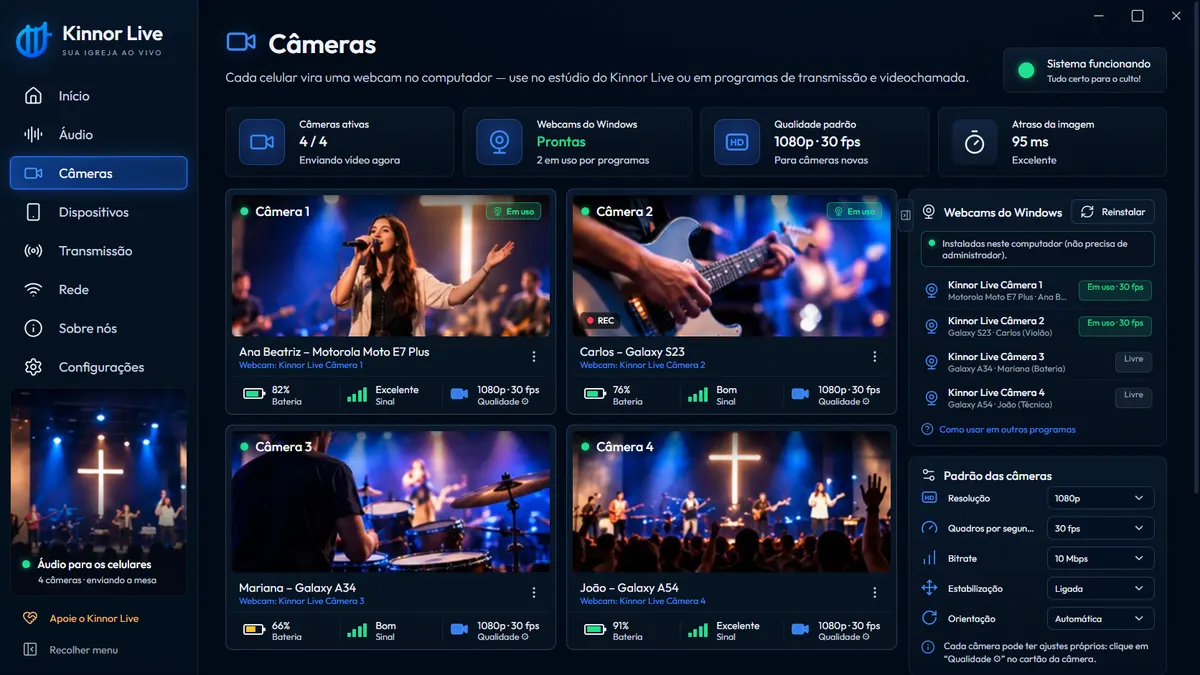Open the Resolução 1080p dropdown
The width and height of the screenshot is (1200, 675).
(x=1100, y=498)
